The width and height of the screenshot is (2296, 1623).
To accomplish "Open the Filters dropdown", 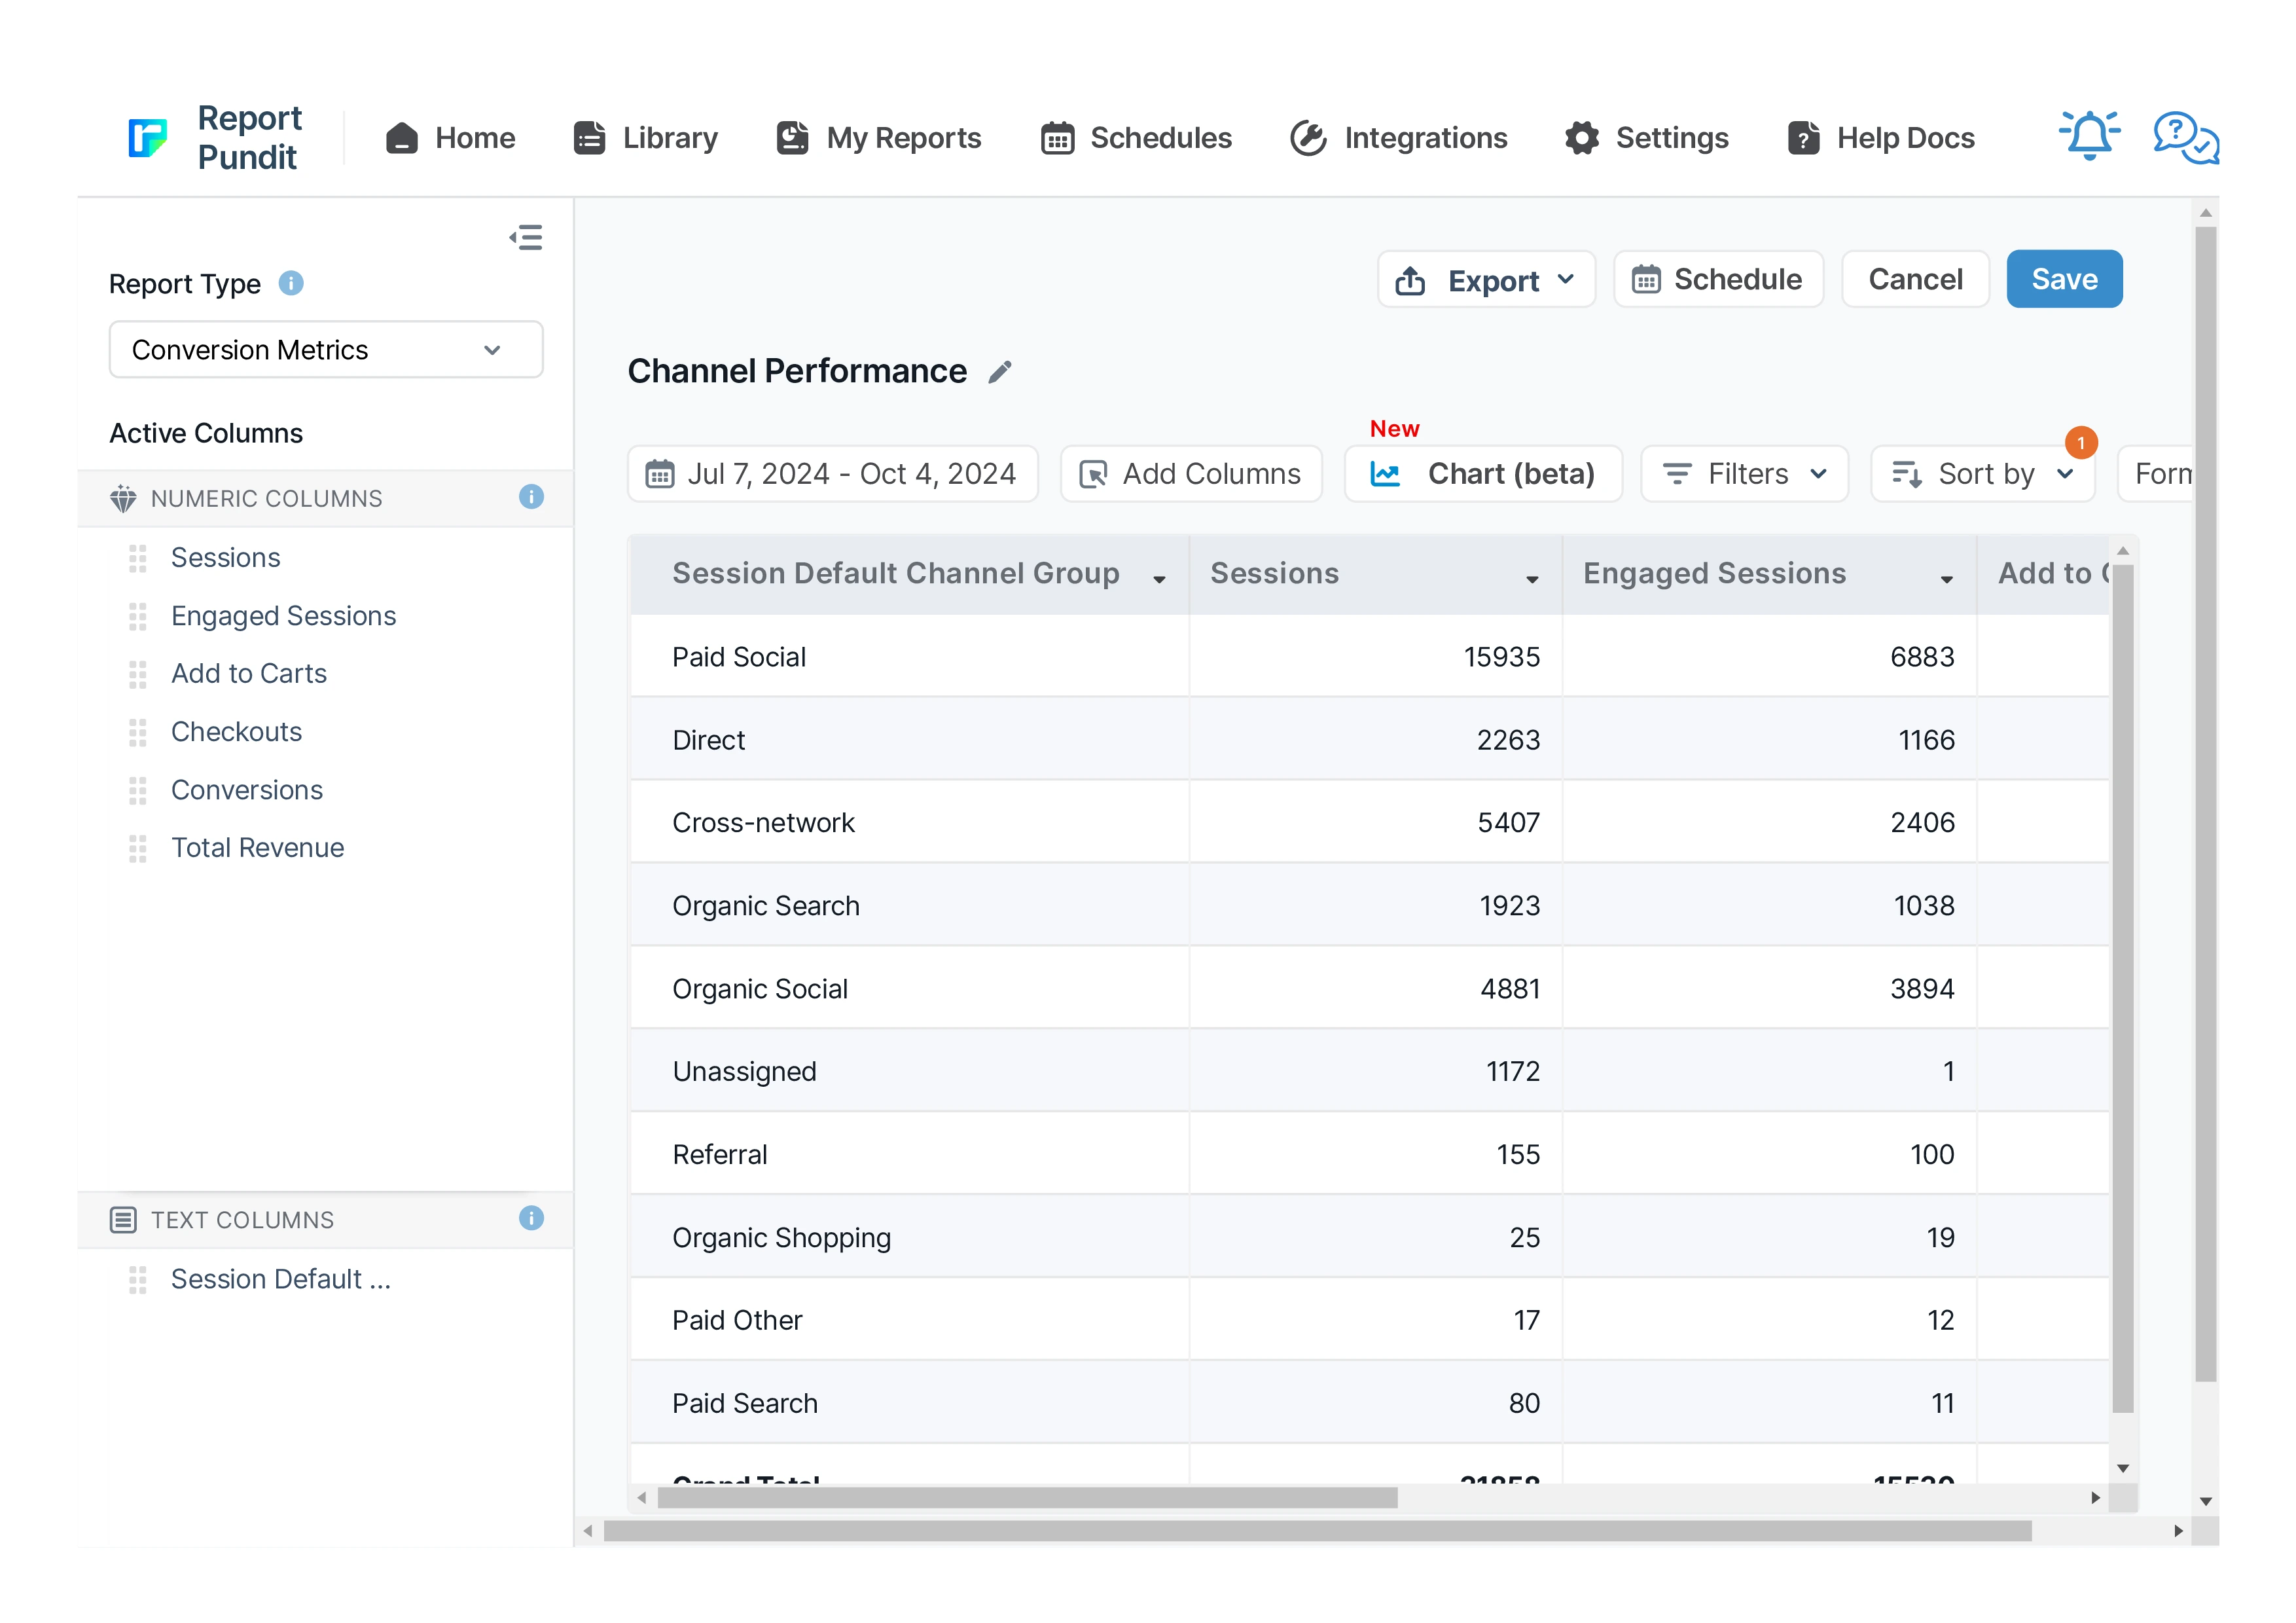I will pyautogui.click(x=1744, y=474).
